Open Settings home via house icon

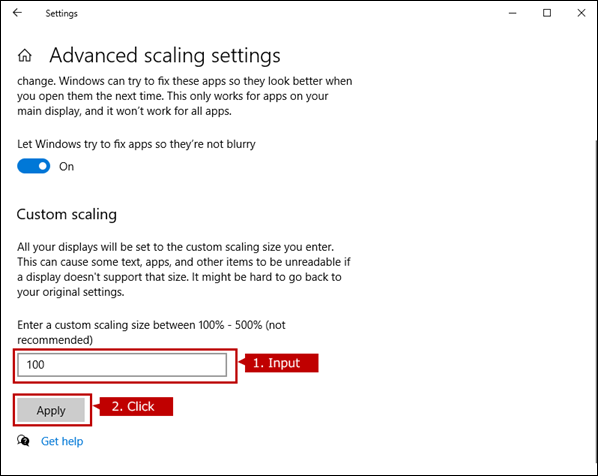click(x=25, y=55)
